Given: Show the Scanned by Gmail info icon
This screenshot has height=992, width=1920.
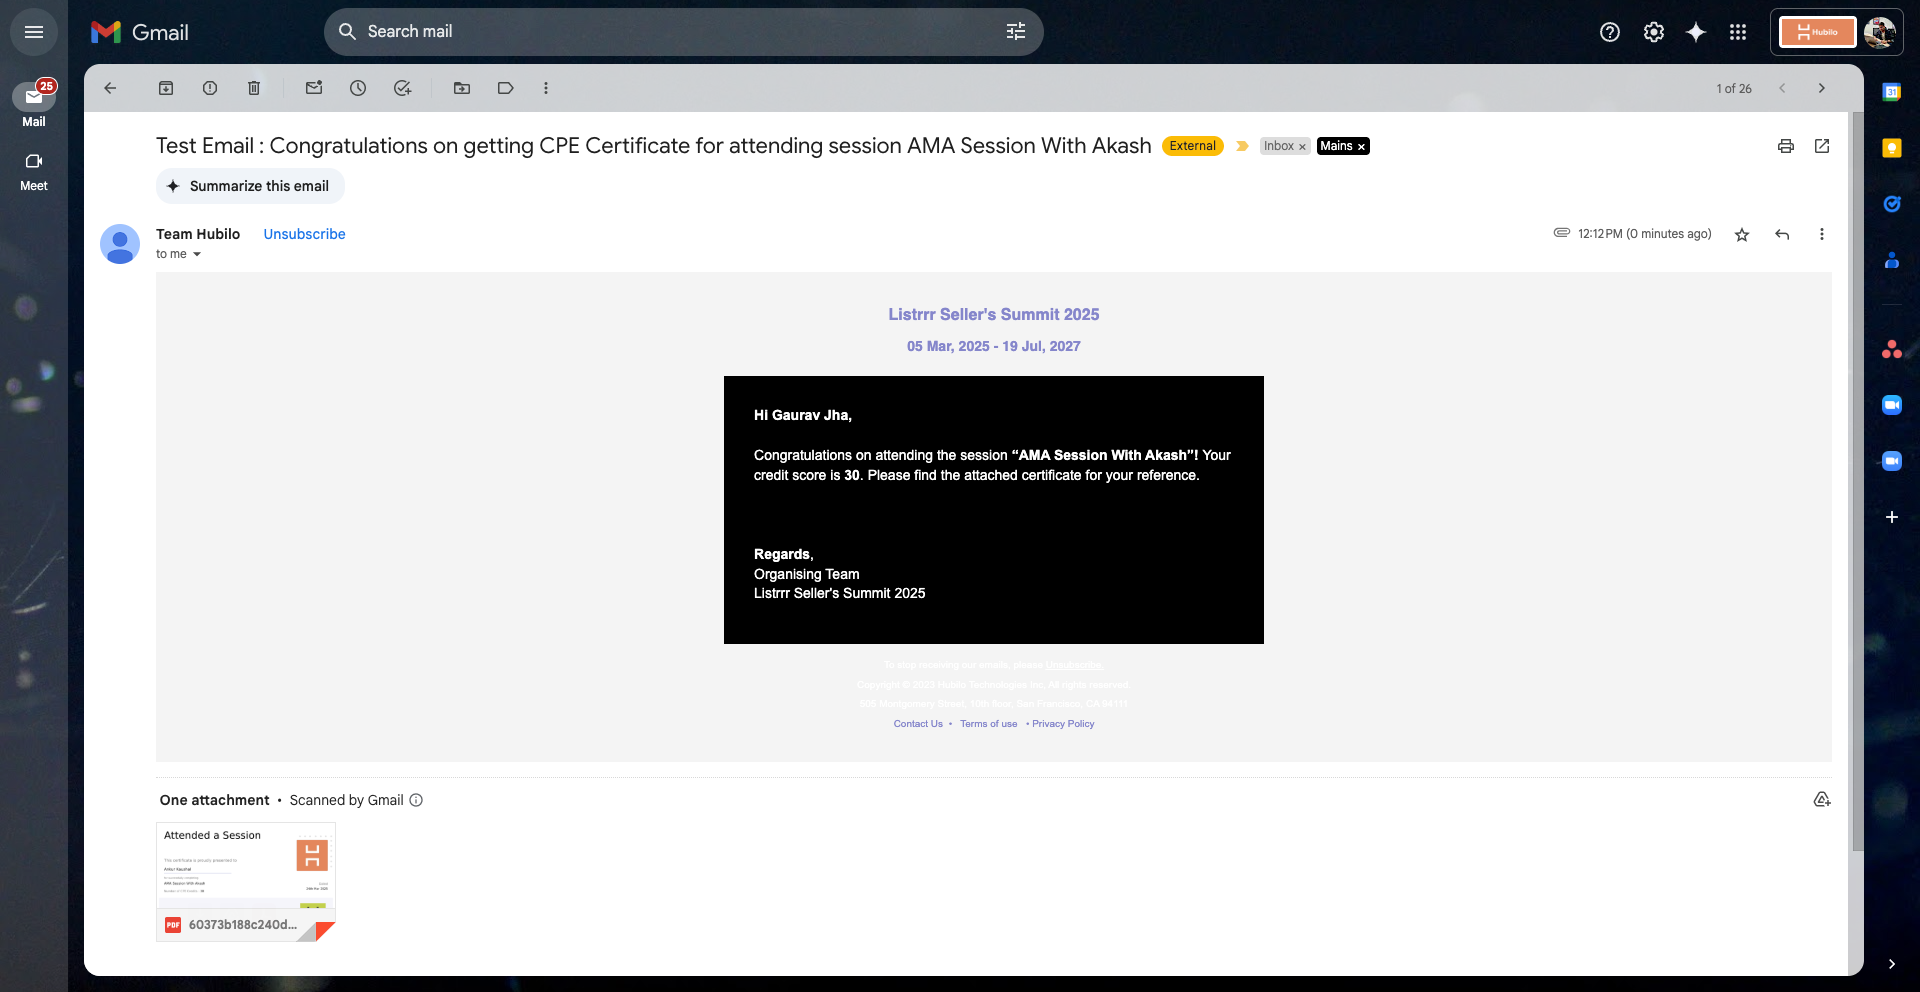Looking at the screenshot, I should [x=416, y=800].
